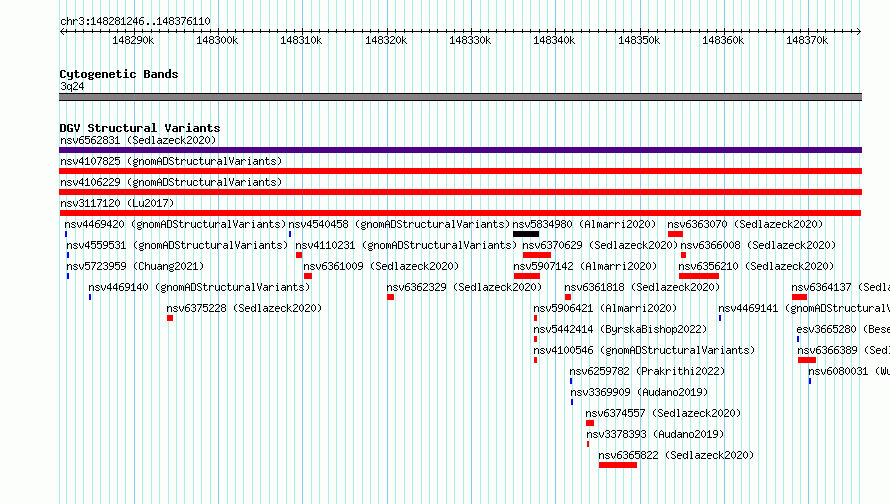Open nsv4110231 gnomAD label
The image size is (890, 504).
click(x=406, y=245)
